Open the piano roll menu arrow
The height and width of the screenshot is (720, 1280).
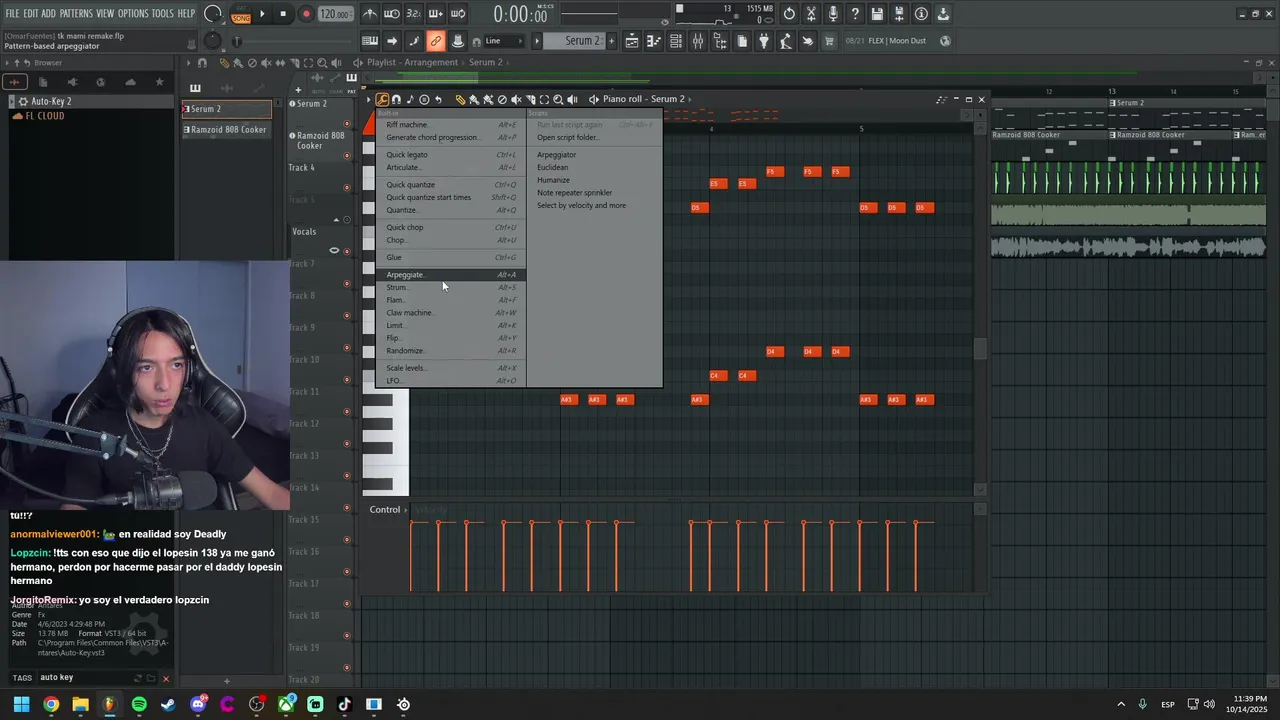click(x=369, y=99)
